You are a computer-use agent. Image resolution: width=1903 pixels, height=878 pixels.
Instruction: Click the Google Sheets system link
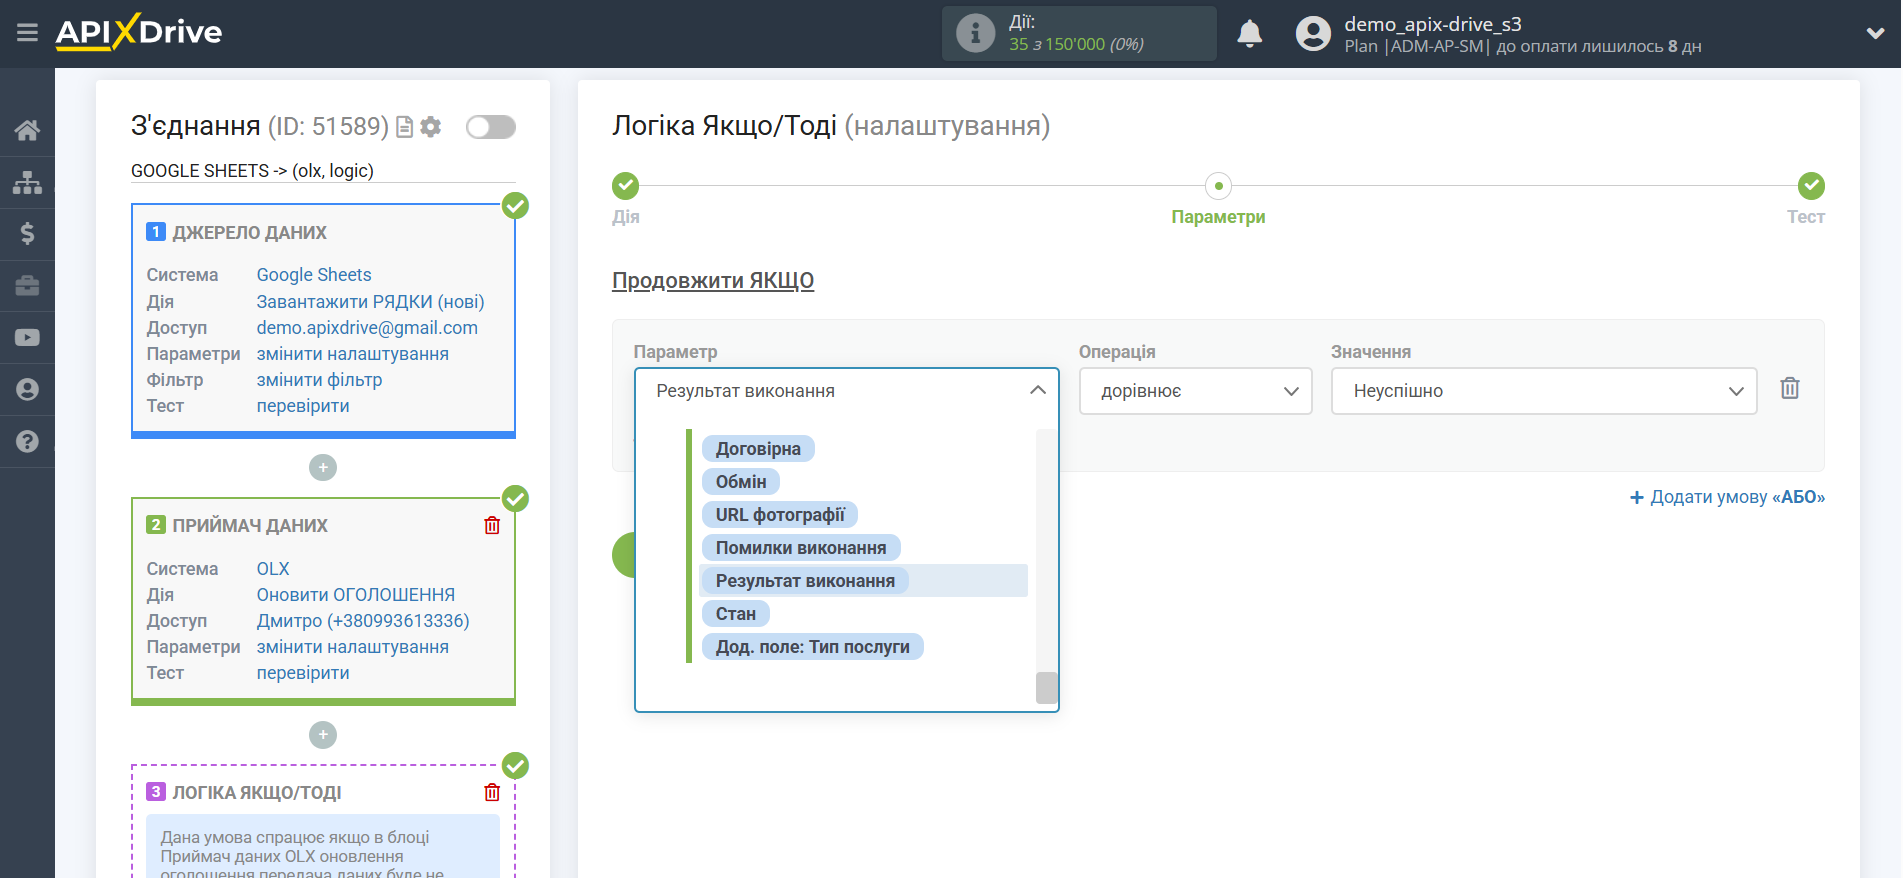(314, 275)
